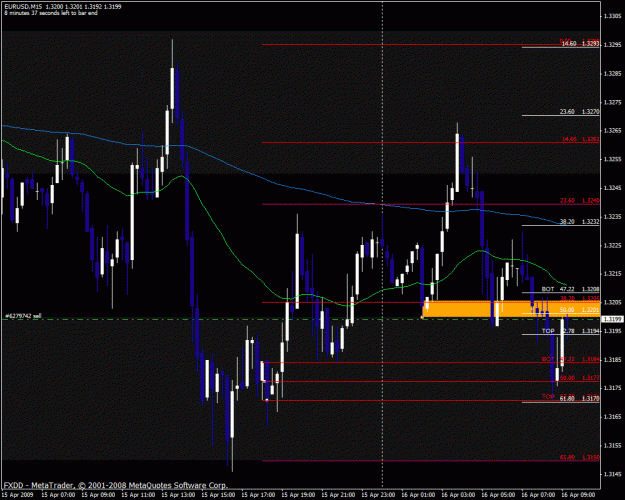Image resolution: width=625 pixels, height=500 pixels.
Task: Click the 1.3185 price axis label
Action: coord(613,360)
